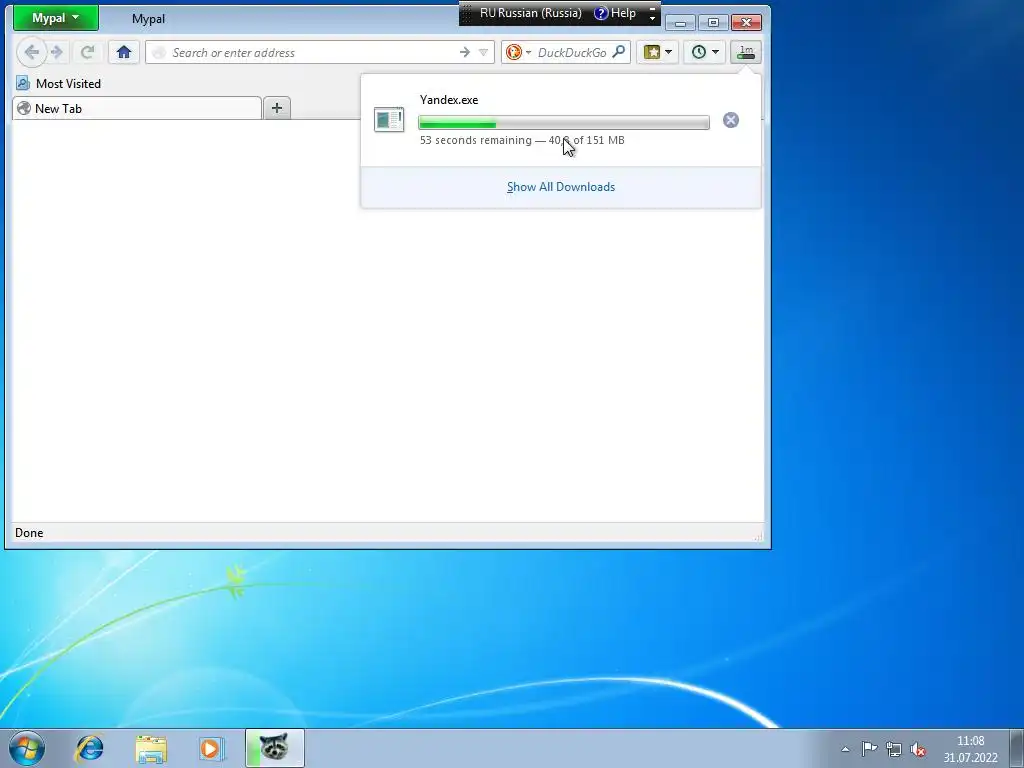
Task: Open the DuckDuckGo search engine selector
Action: [x=518, y=52]
